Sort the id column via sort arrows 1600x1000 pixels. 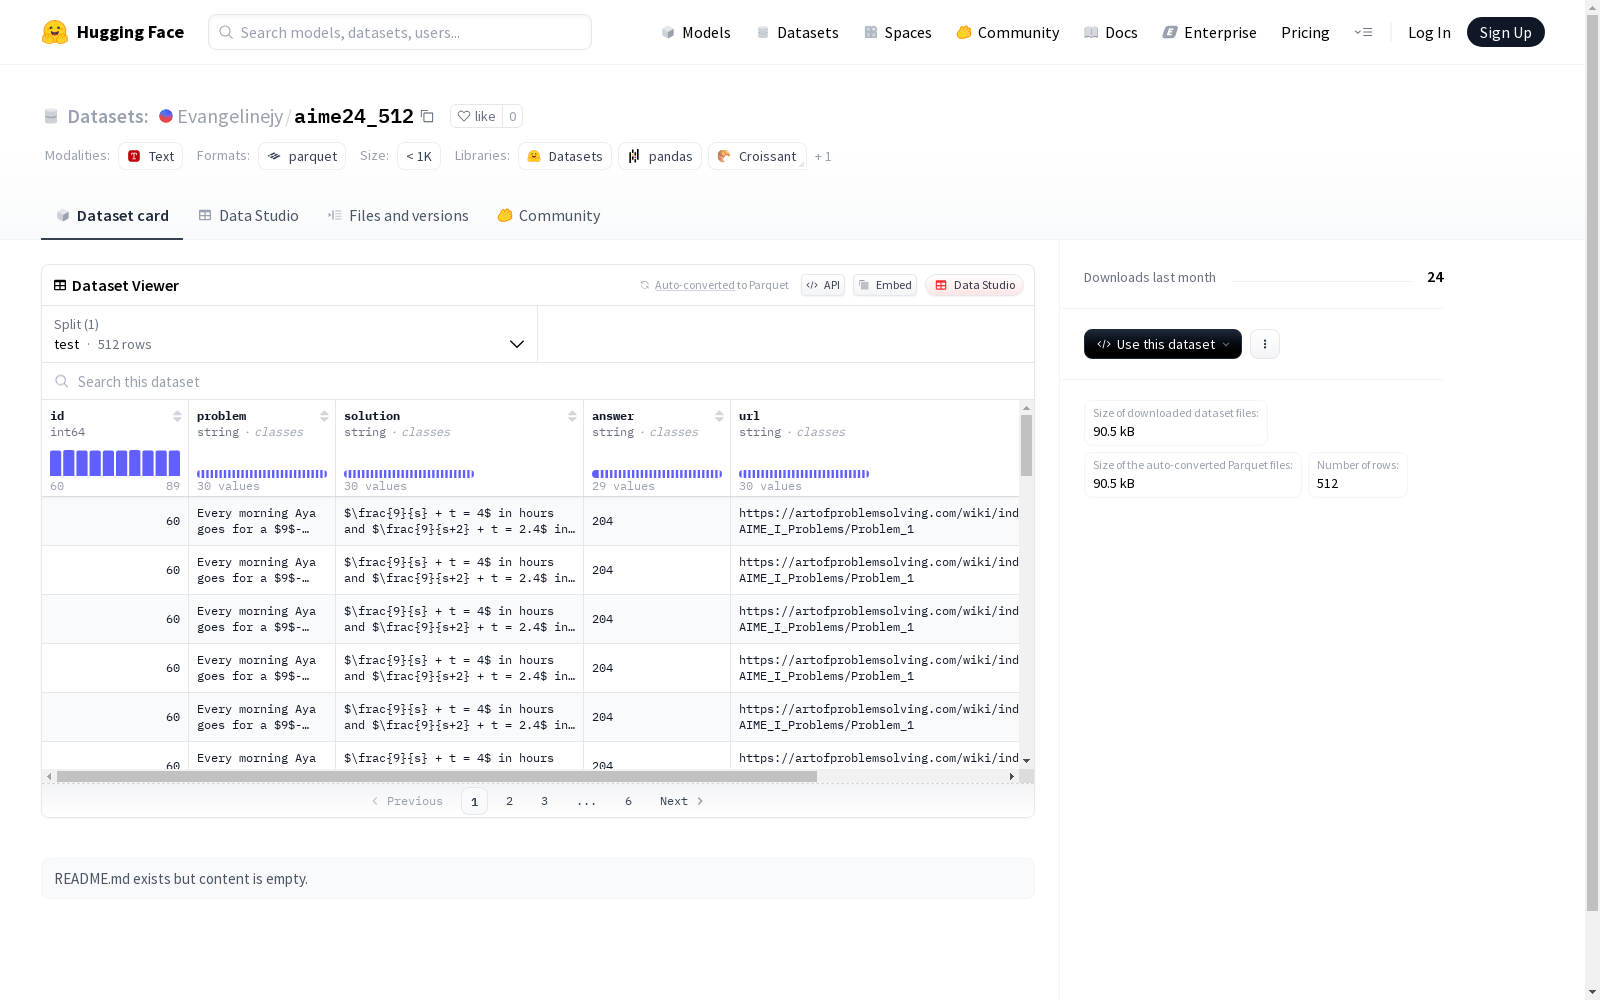[177, 416]
